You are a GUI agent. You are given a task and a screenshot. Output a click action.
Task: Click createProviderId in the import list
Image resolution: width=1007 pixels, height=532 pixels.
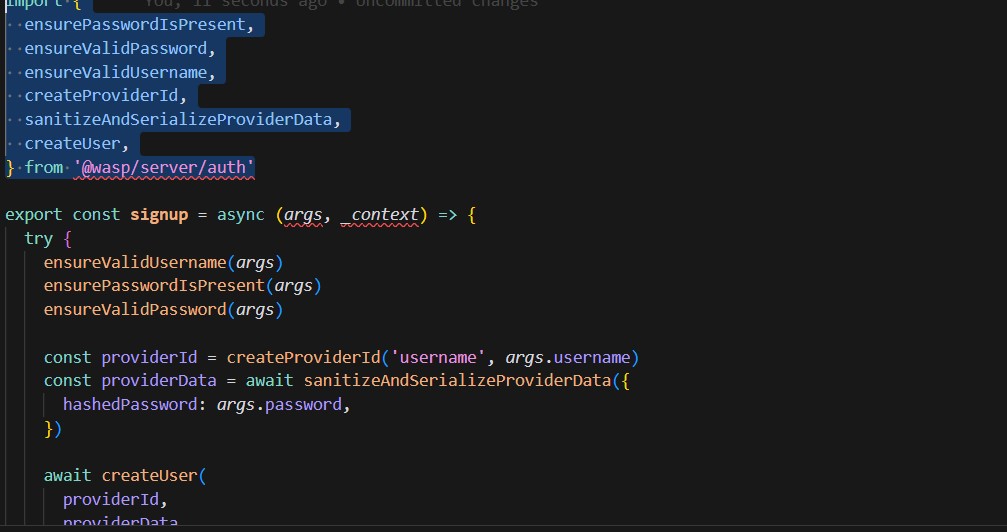tap(101, 96)
